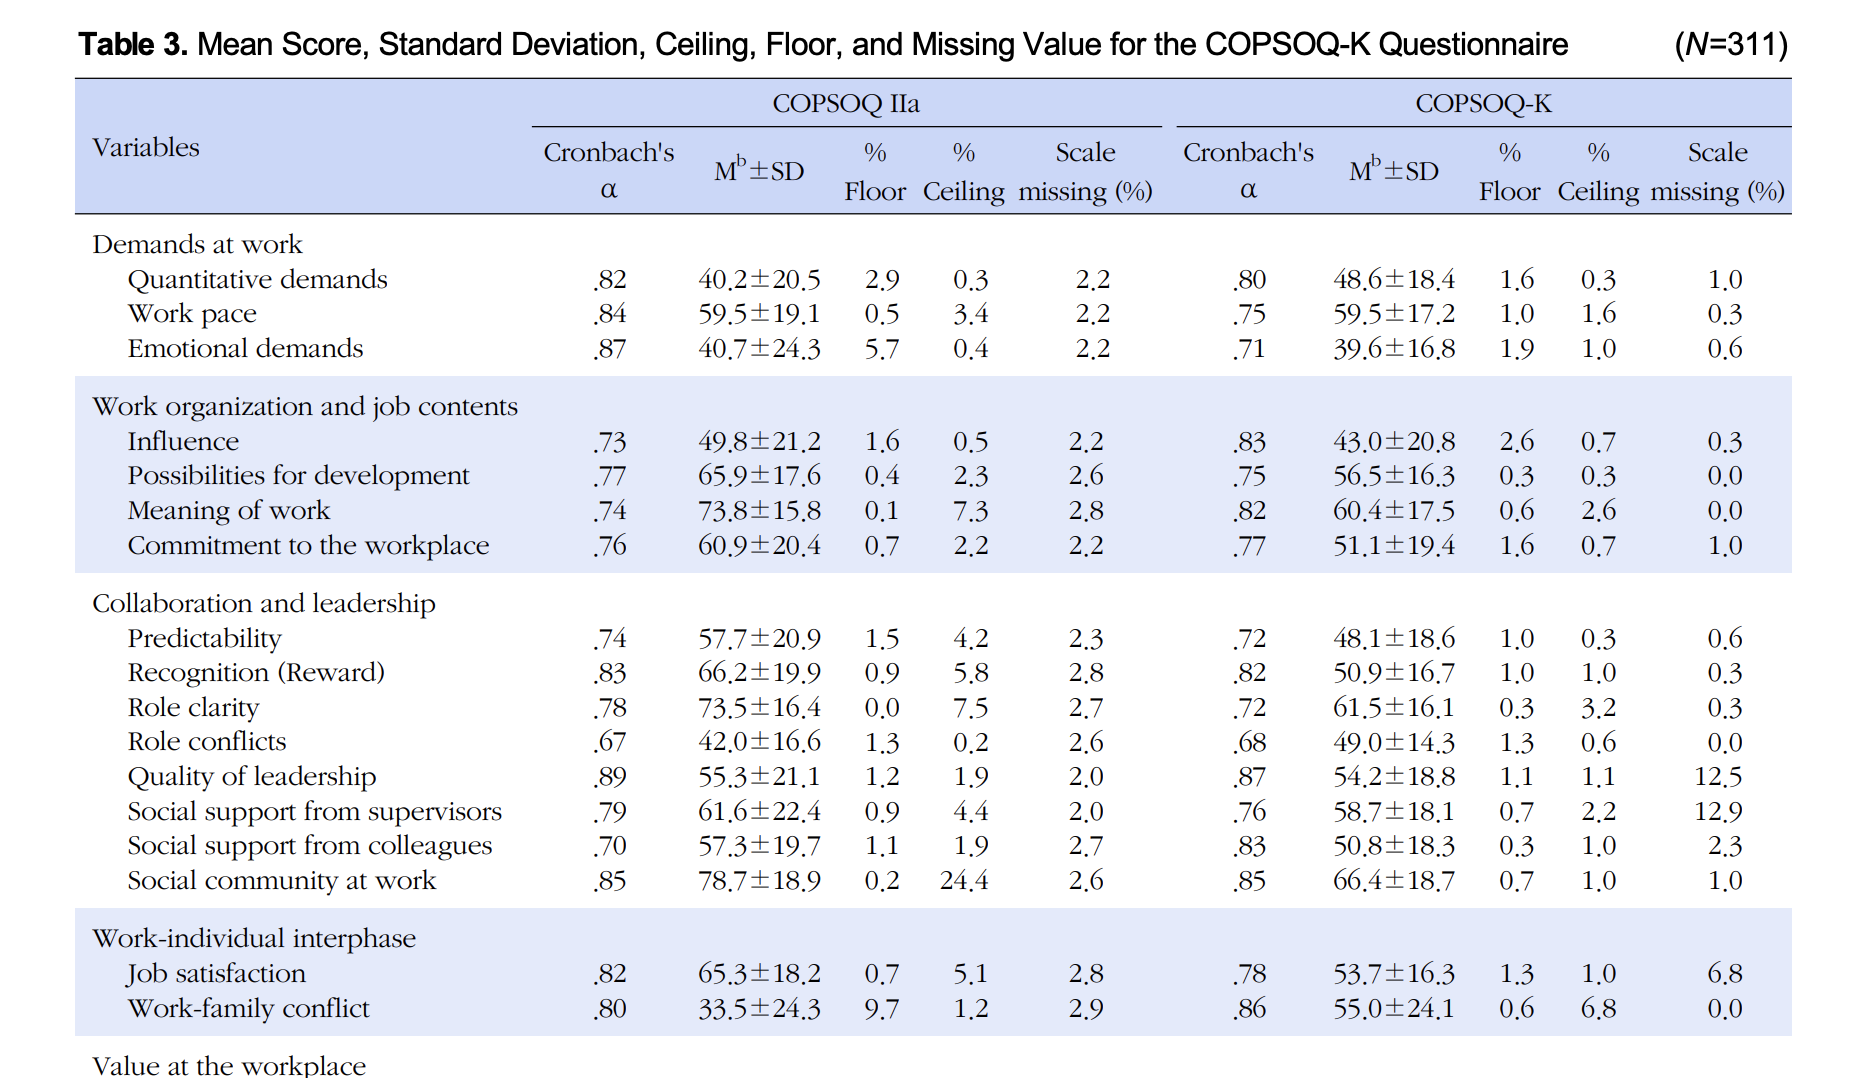Select the Recognition (Reward) row label
The height and width of the screenshot is (1078, 1876).
pyautogui.click(x=256, y=673)
